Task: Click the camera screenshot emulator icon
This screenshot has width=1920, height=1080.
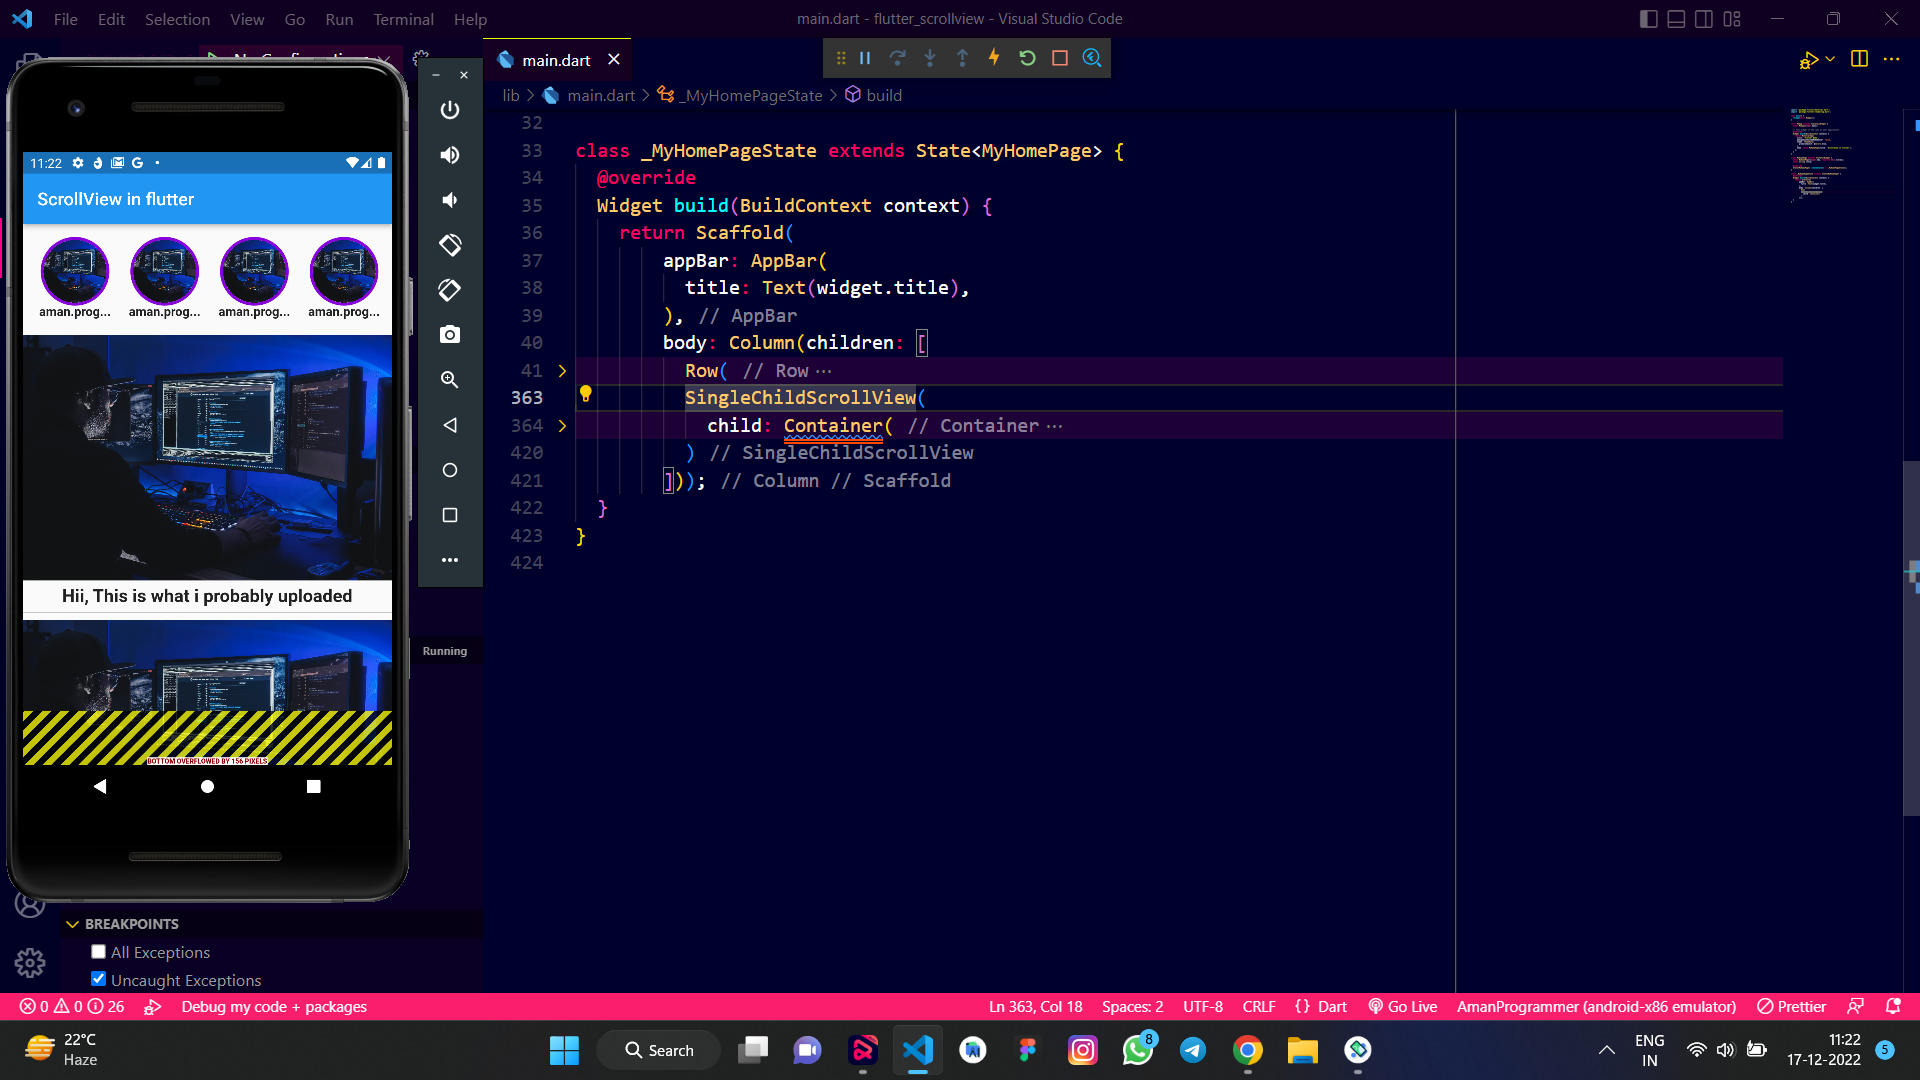Action: [x=450, y=334]
